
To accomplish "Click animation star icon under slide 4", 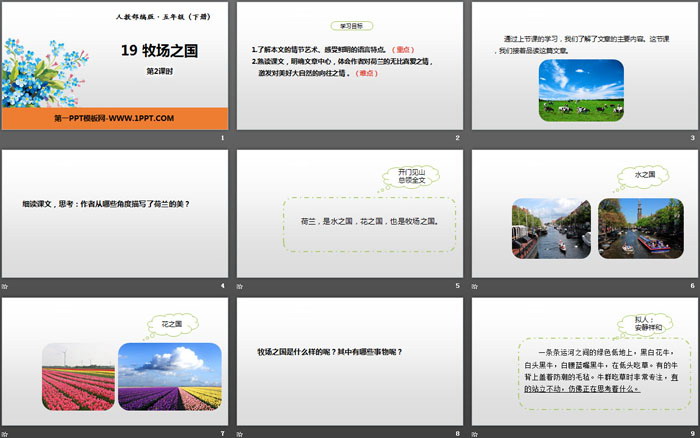I will tap(4, 286).
